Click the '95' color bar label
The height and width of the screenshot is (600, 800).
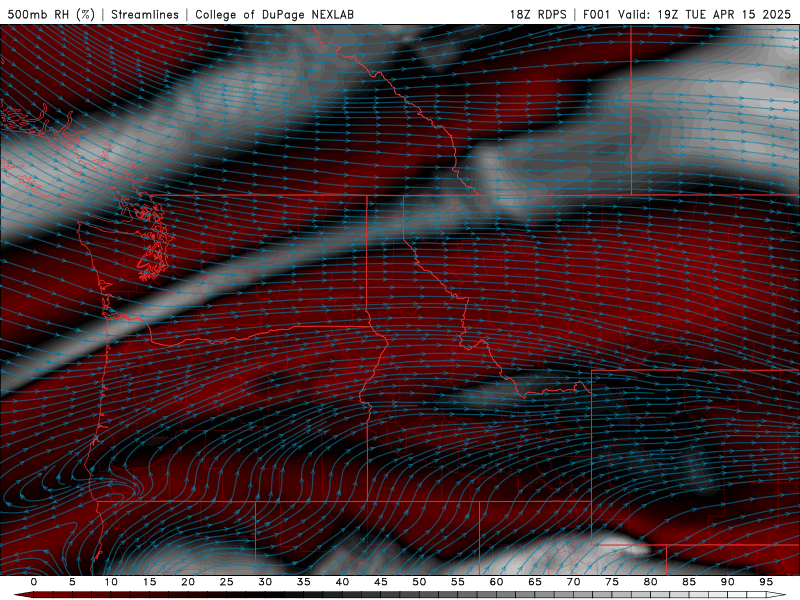(x=766, y=582)
